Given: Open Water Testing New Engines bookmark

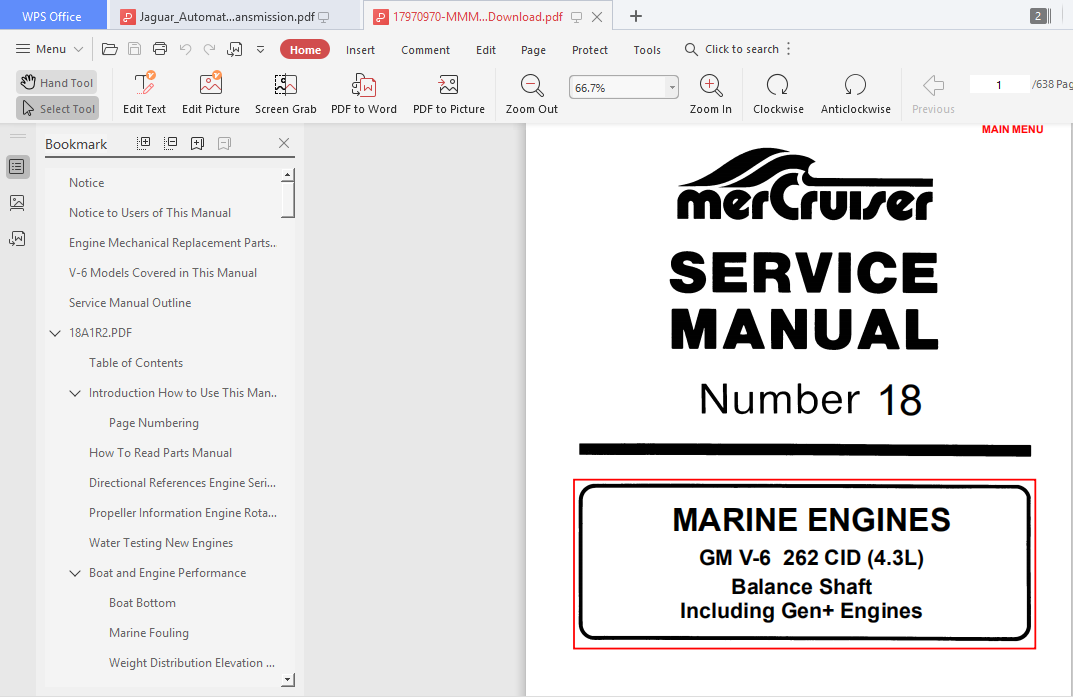Looking at the screenshot, I should [161, 543].
